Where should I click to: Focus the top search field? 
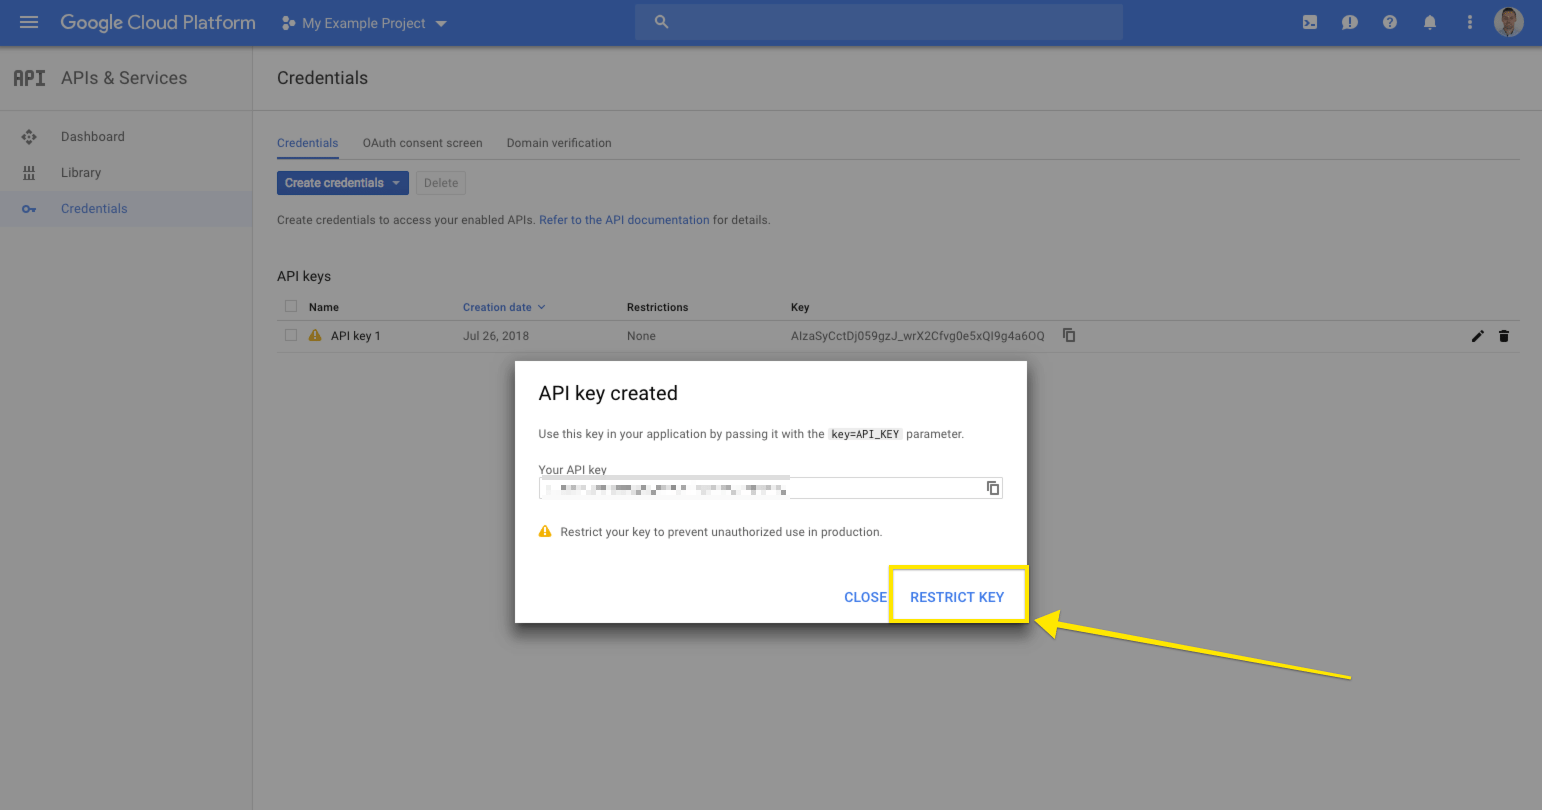point(879,22)
